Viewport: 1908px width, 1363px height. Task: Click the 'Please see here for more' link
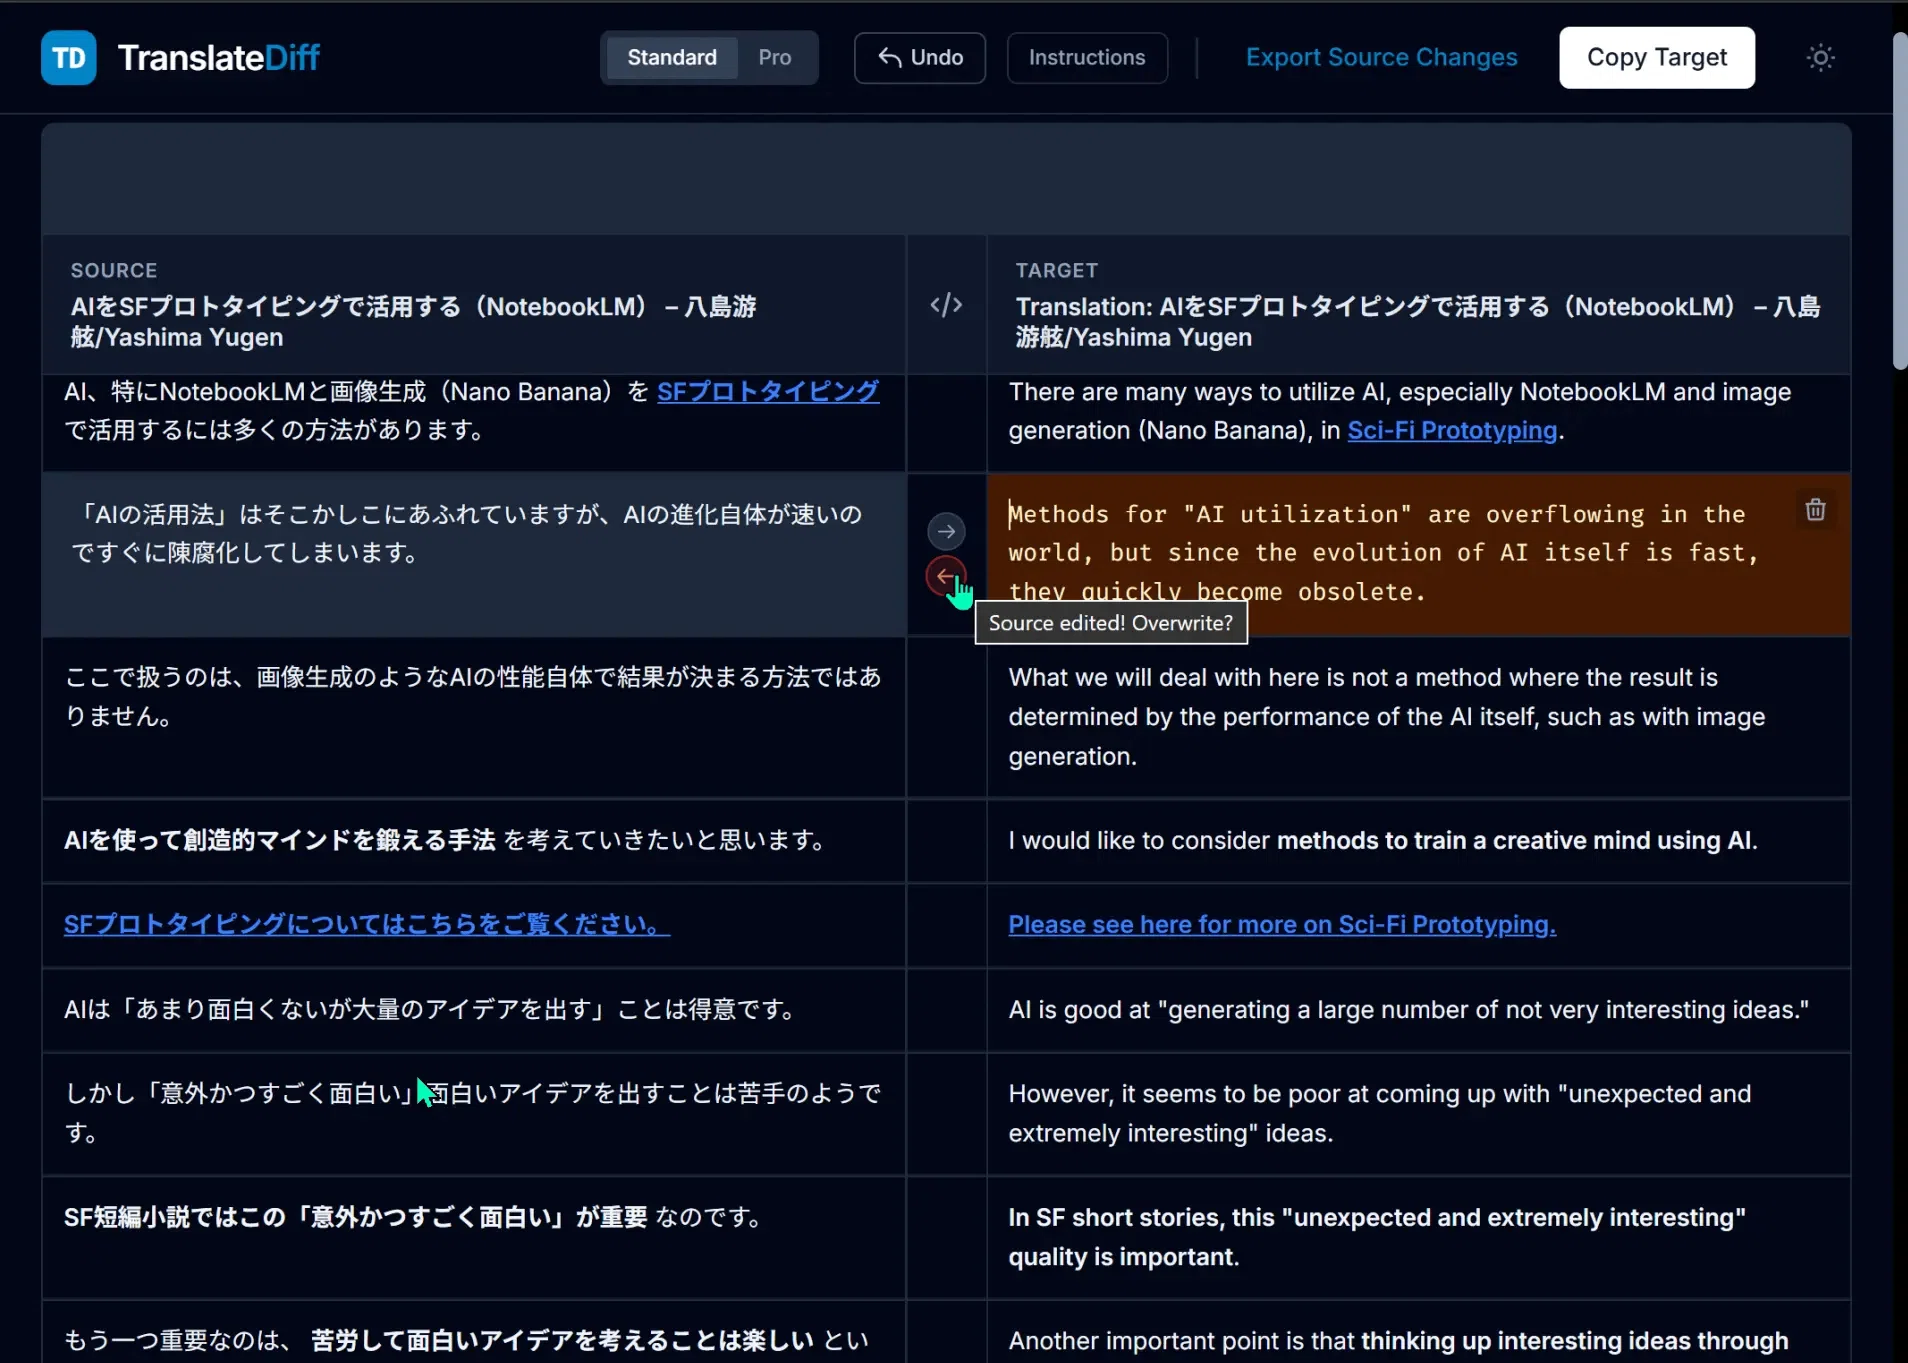1282,924
